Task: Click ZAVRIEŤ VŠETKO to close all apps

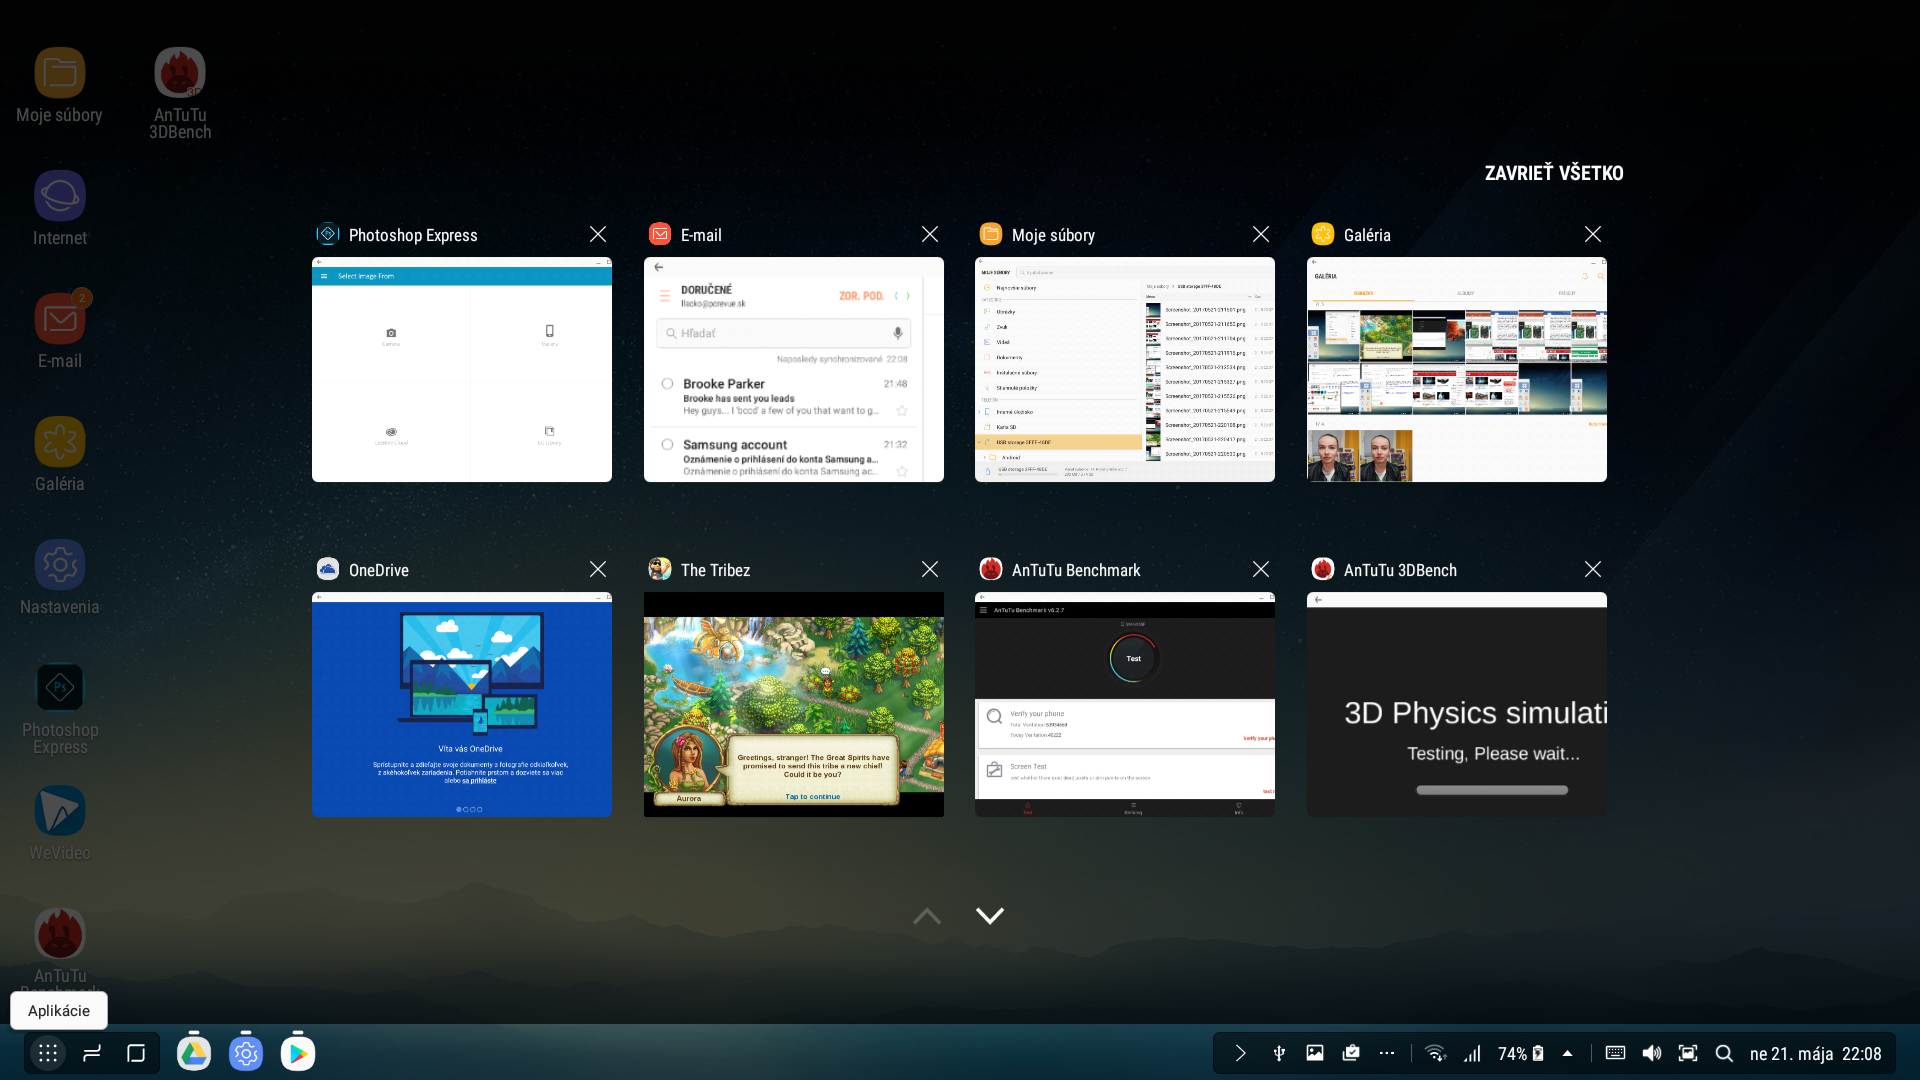Action: pyautogui.click(x=1553, y=173)
